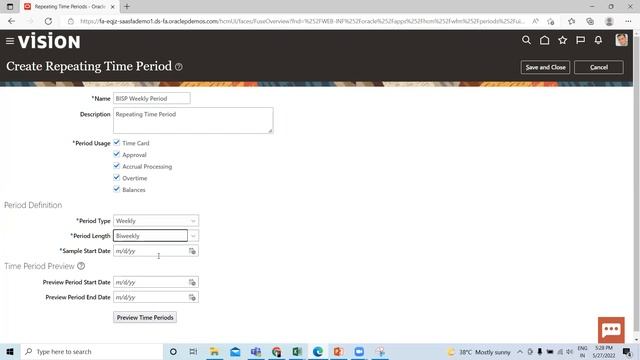
Task: Open Task View on the taskbar
Action: click(x=193, y=351)
